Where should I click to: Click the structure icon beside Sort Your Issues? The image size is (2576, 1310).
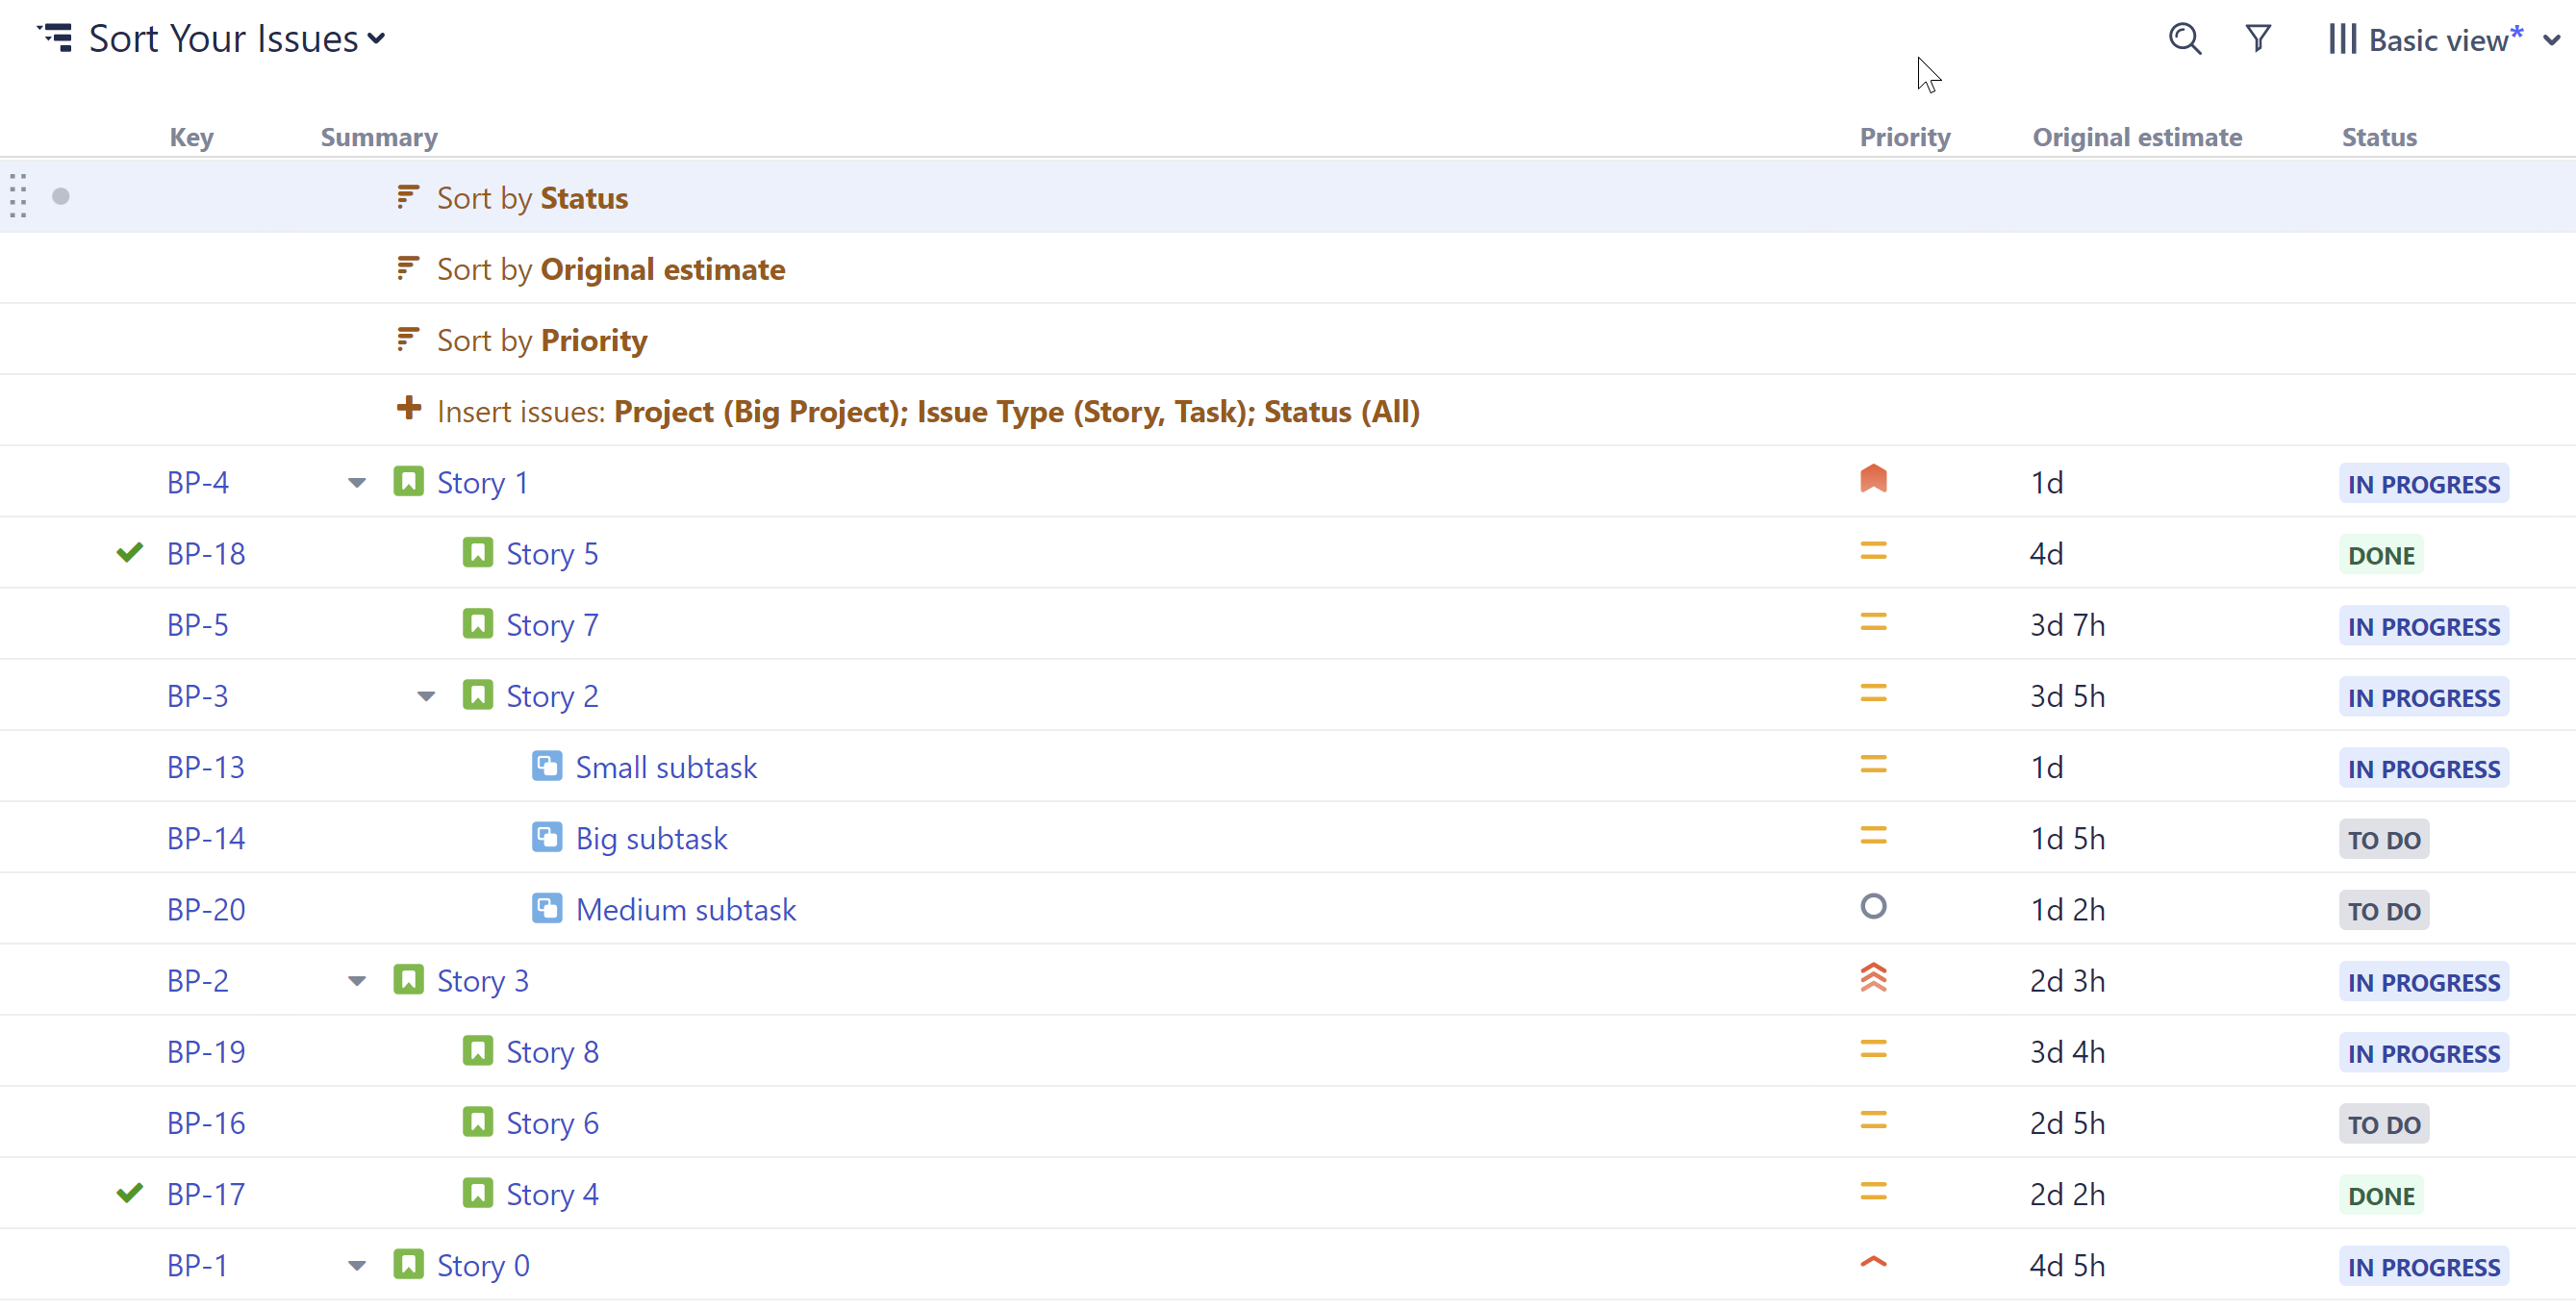pyautogui.click(x=55, y=38)
